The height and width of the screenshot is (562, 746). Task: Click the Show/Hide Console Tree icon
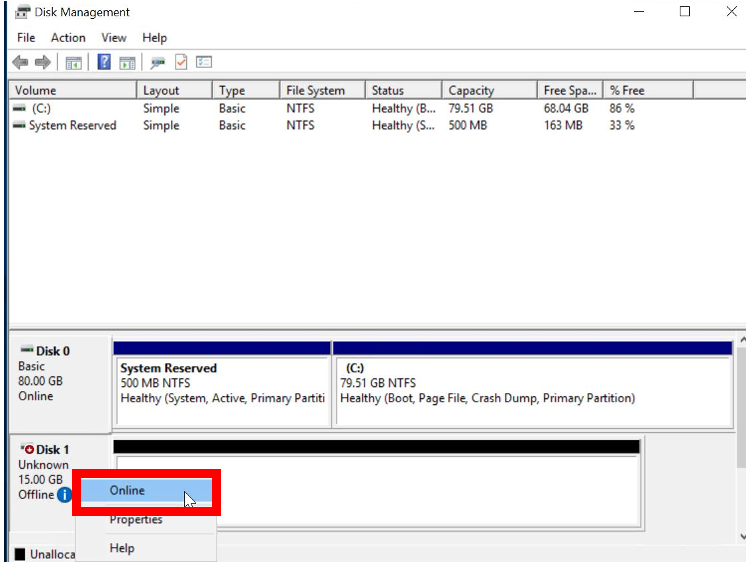(x=73, y=62)
